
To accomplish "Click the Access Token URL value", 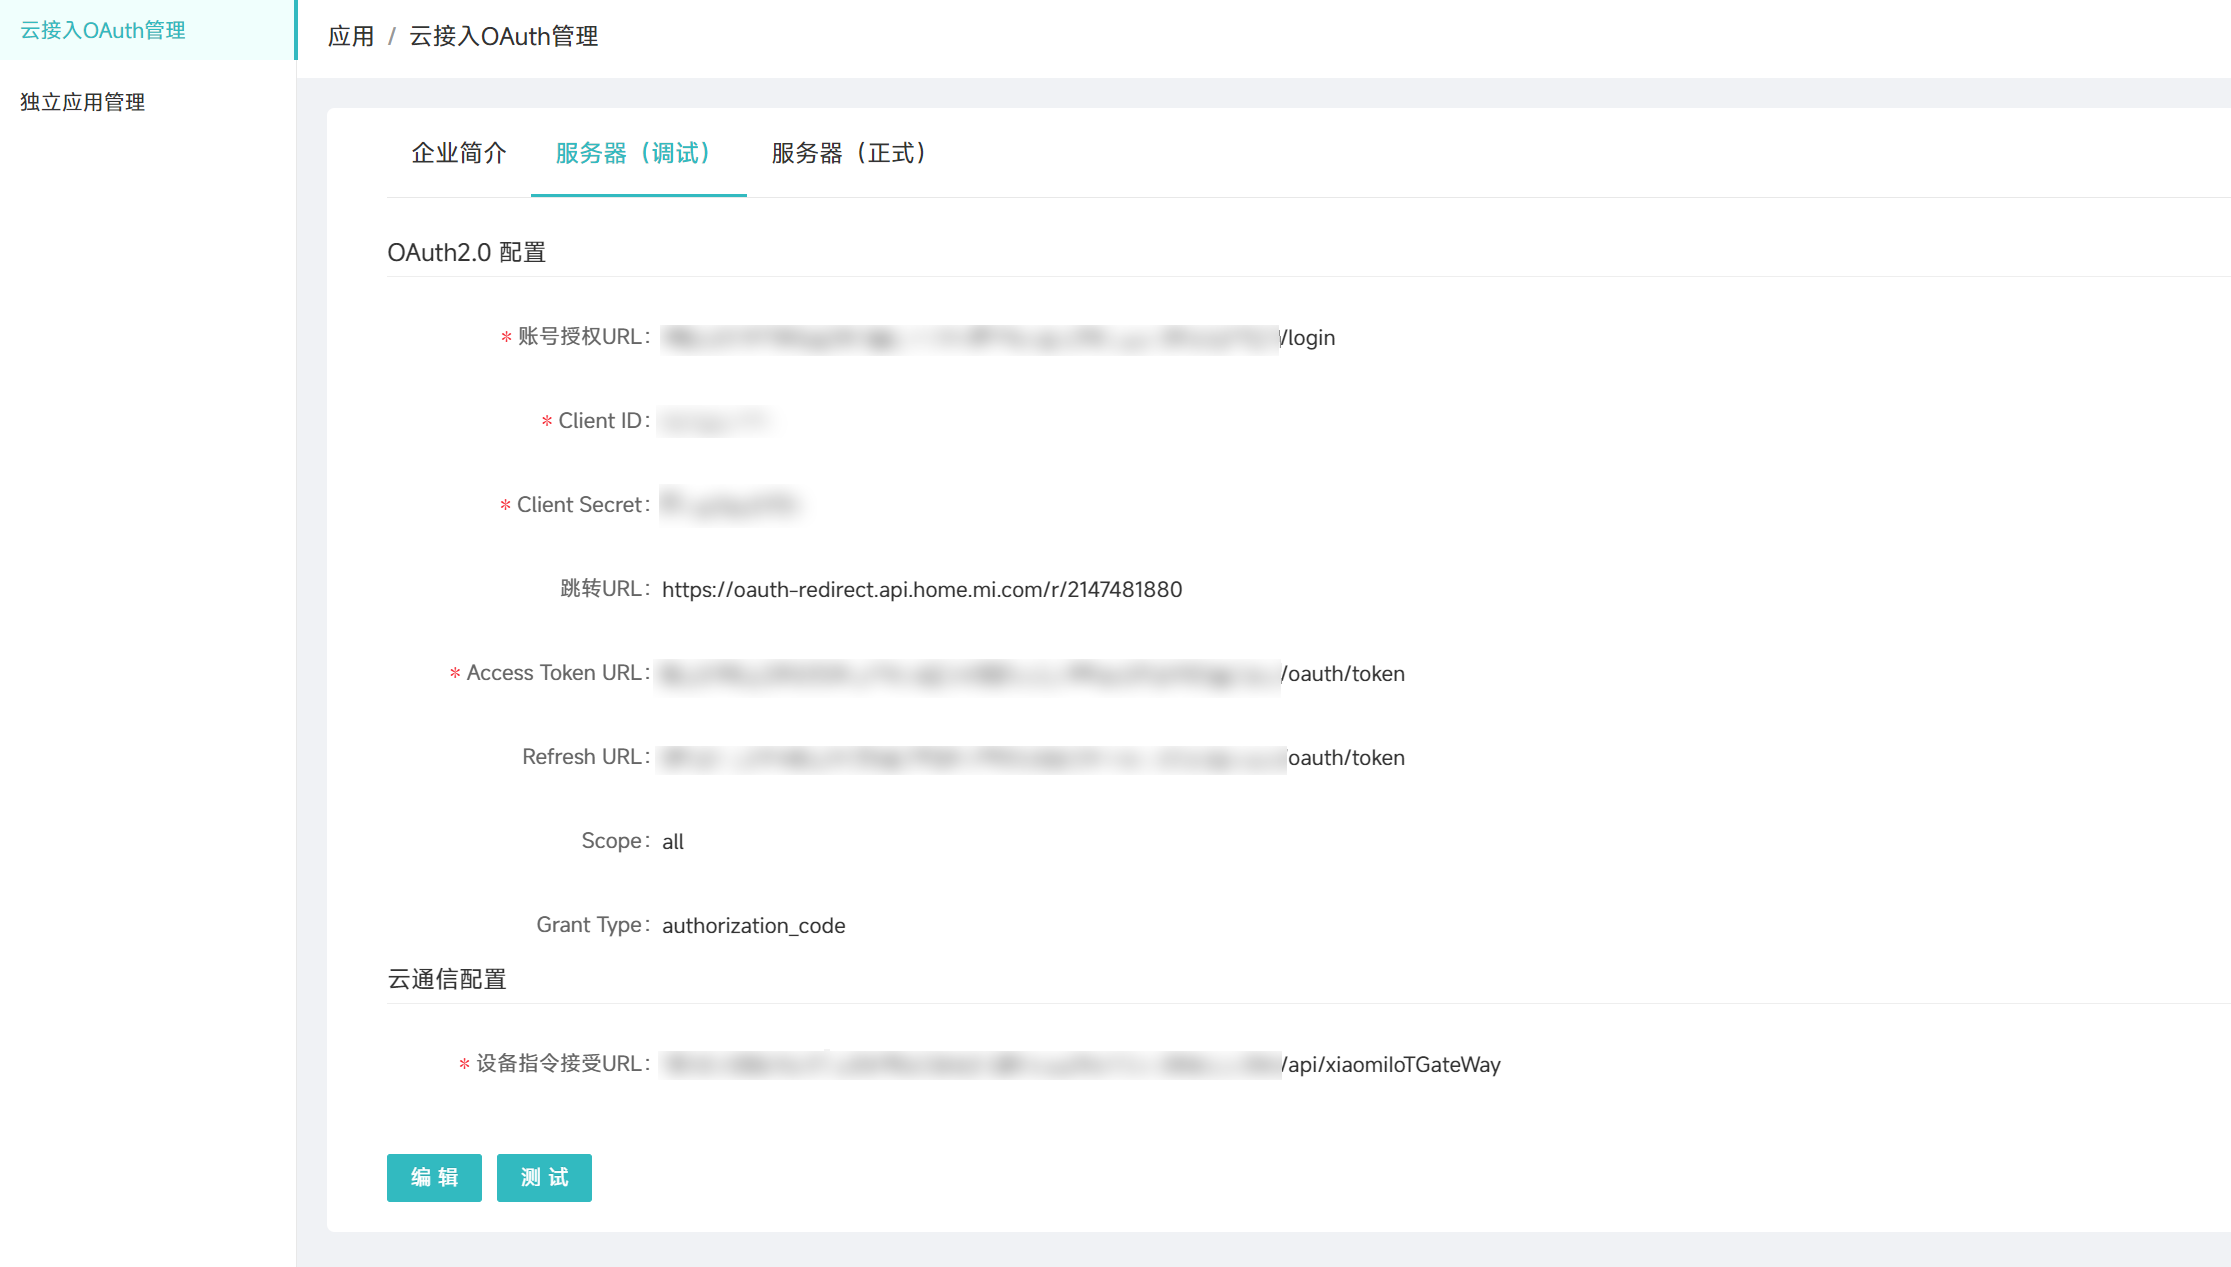I will pyautogui.click(x=1032, y=674).
